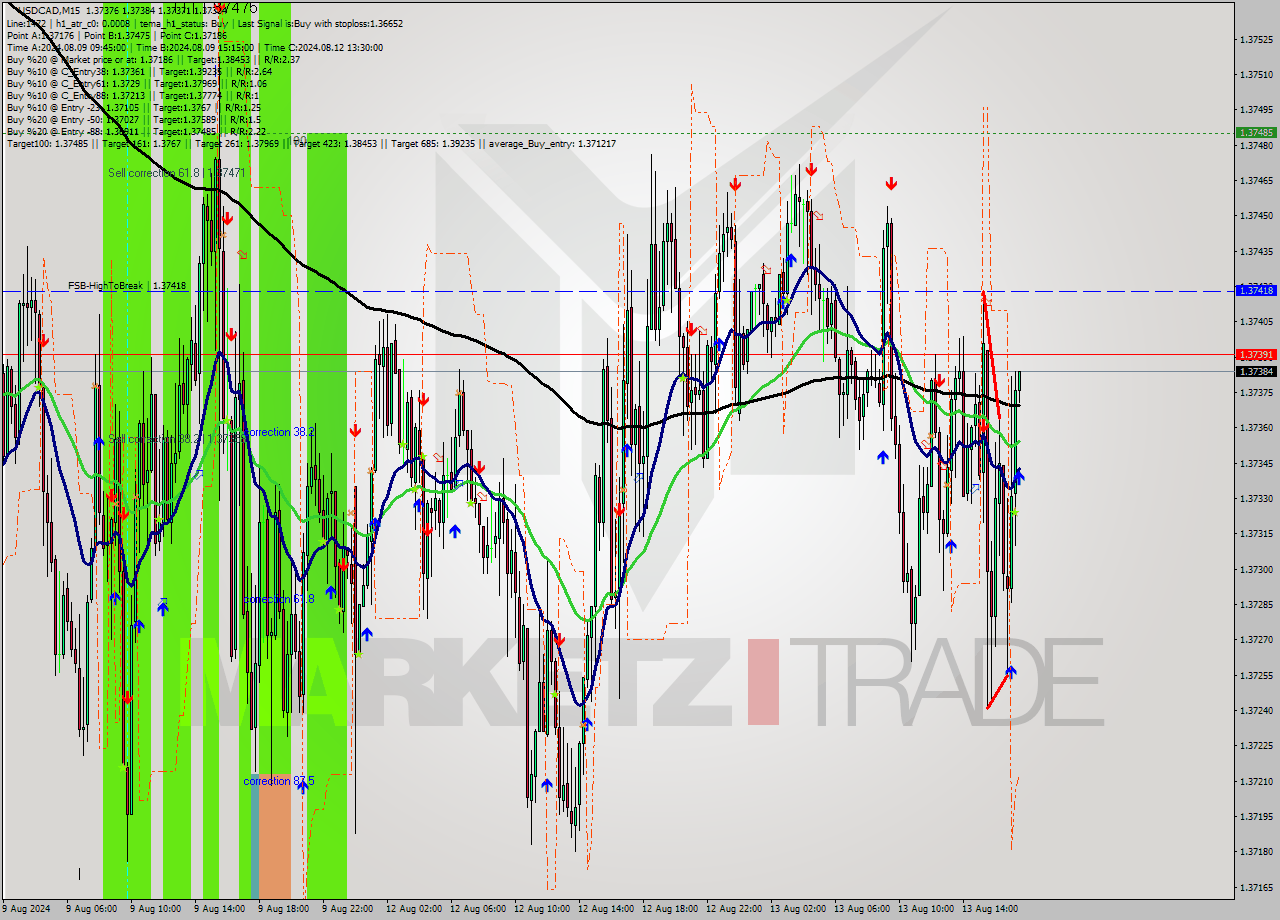The image size is (1280, 920).
Task: Click the '12 Aug 22:00' time label
Action: point(733,909)
